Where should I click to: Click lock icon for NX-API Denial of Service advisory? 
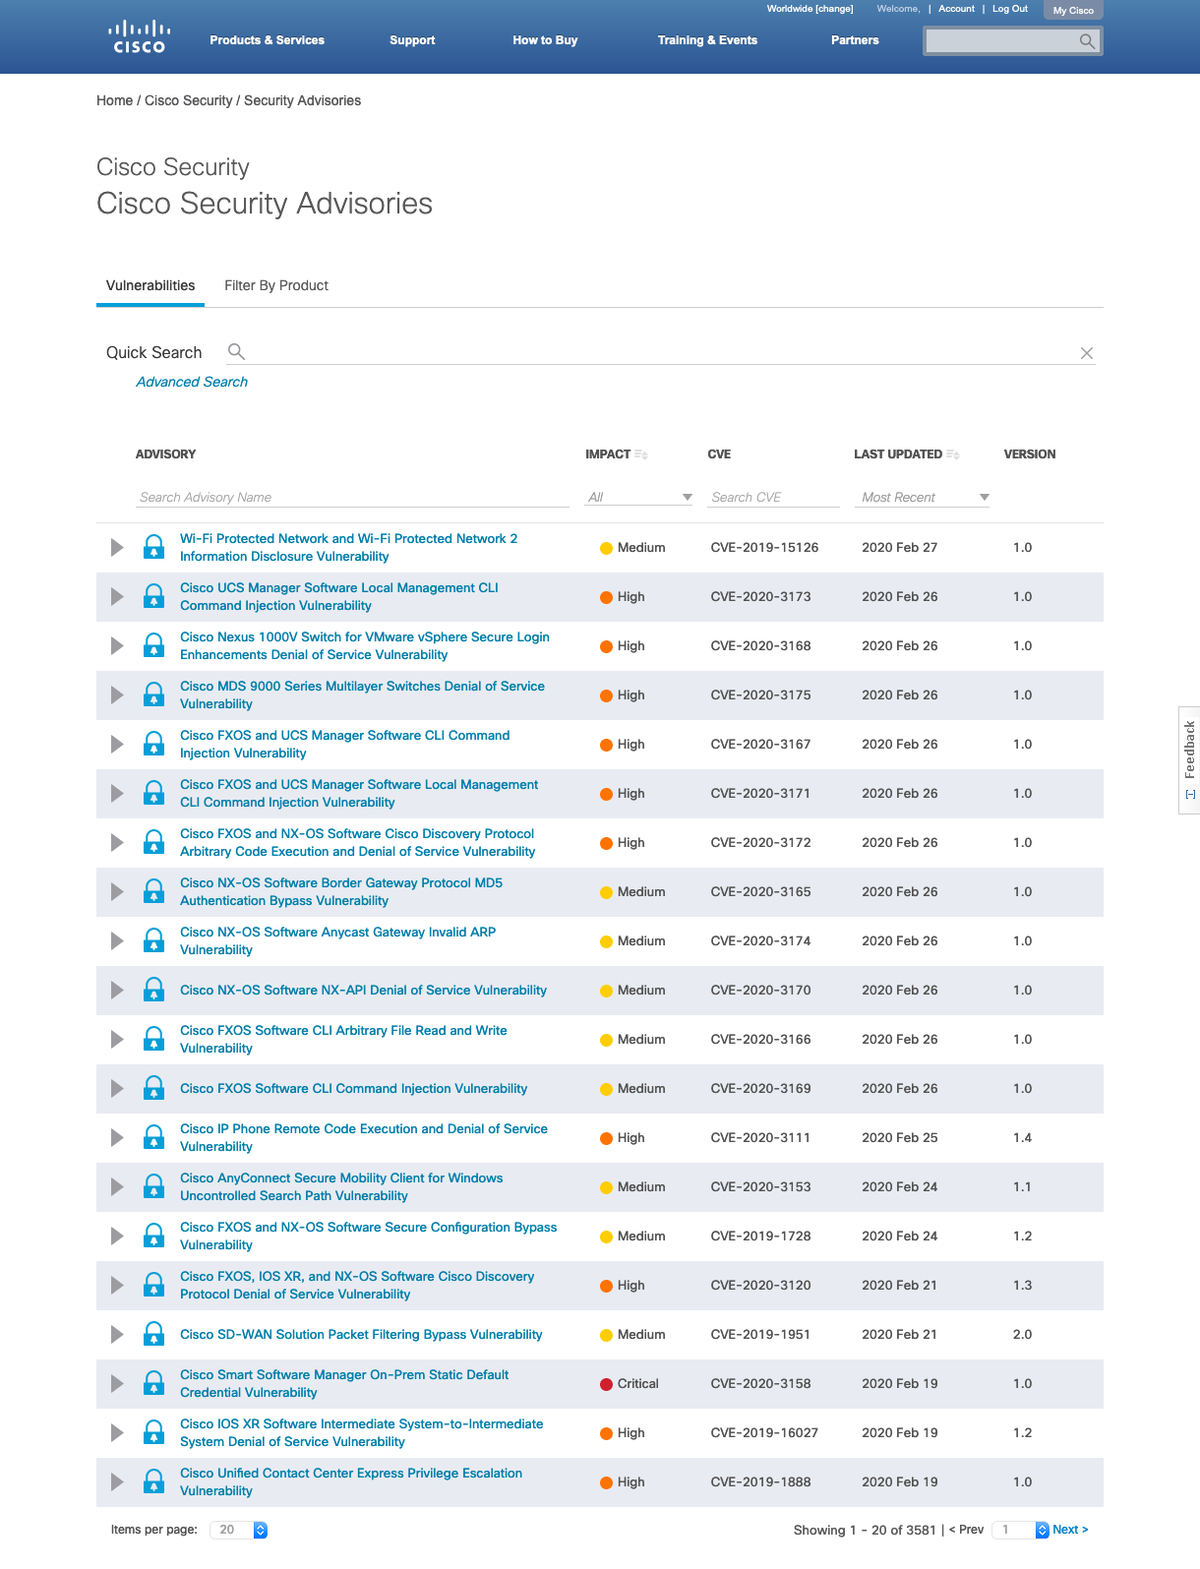pyautogui.click(x=154, y=990)
